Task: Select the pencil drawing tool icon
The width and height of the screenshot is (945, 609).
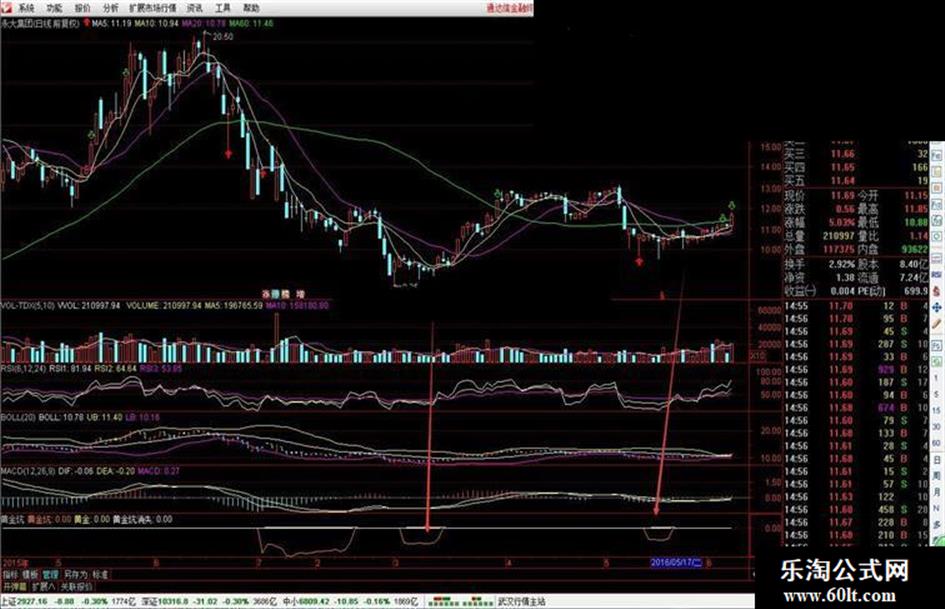Action: 937,323
